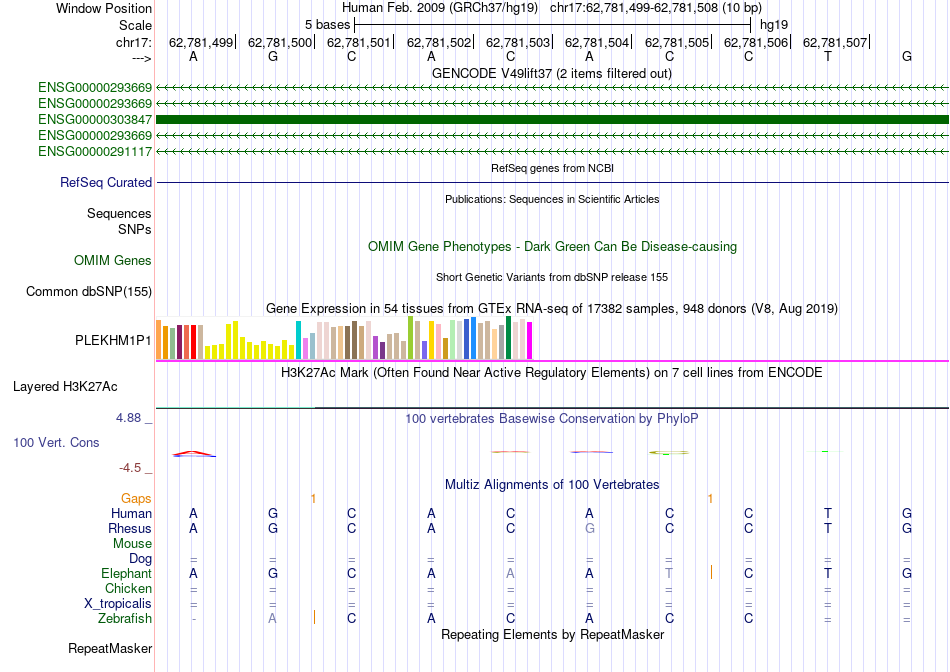Select the Zebrafish species row label
The height and width of the screenshot is (672, 950).
point(125,619)
